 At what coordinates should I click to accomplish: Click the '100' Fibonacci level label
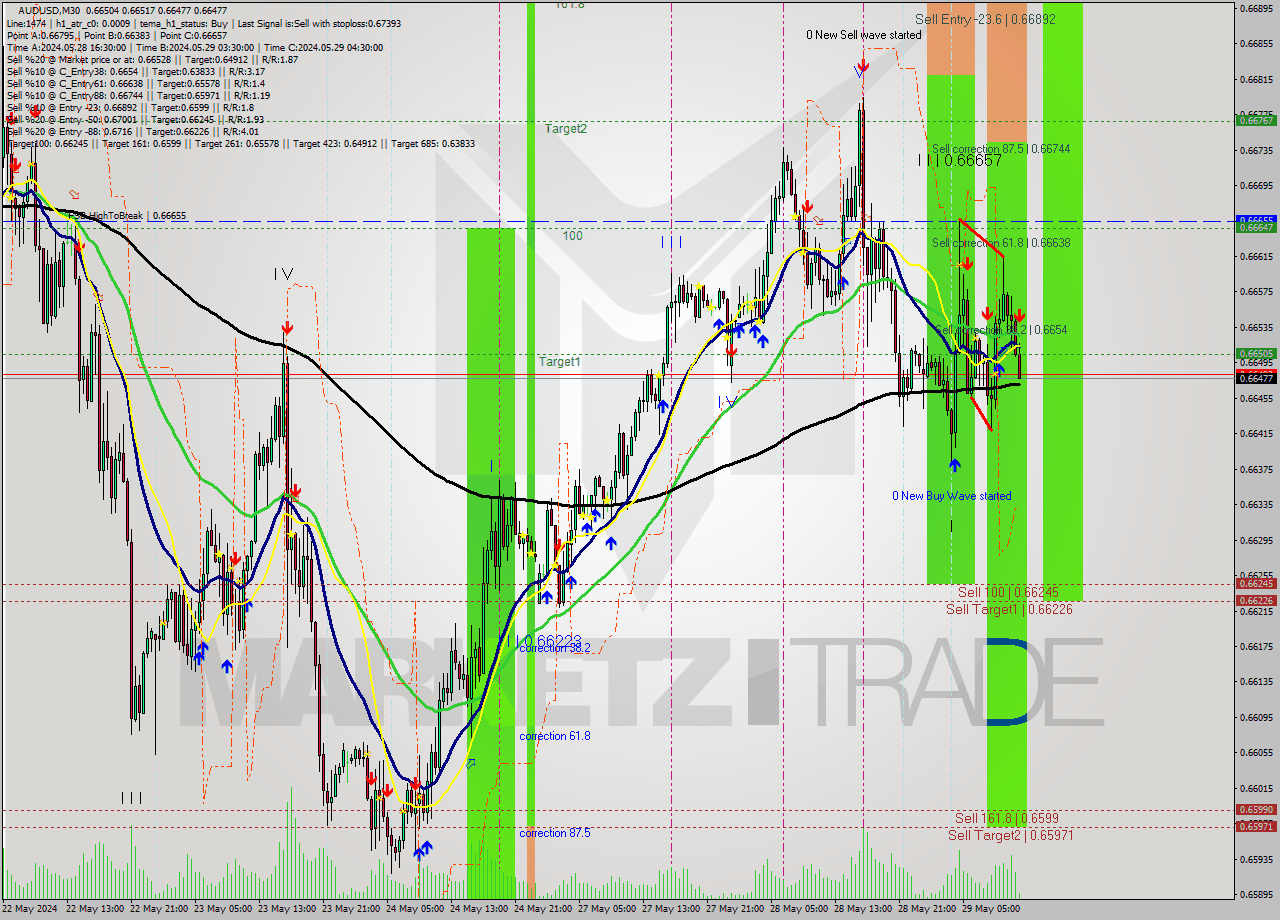tap(572, 236)
